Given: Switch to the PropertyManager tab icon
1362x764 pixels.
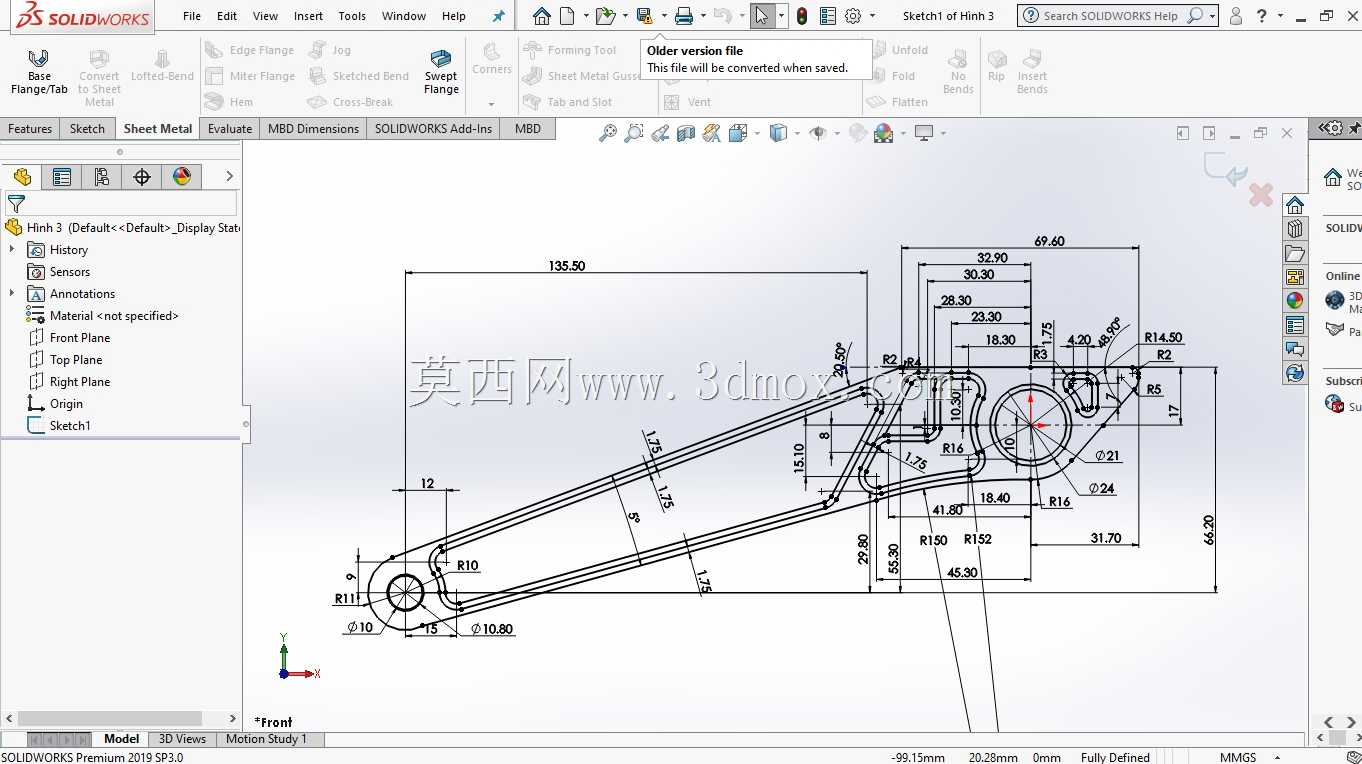Looking at the screenshot, I should click(62, 177).
